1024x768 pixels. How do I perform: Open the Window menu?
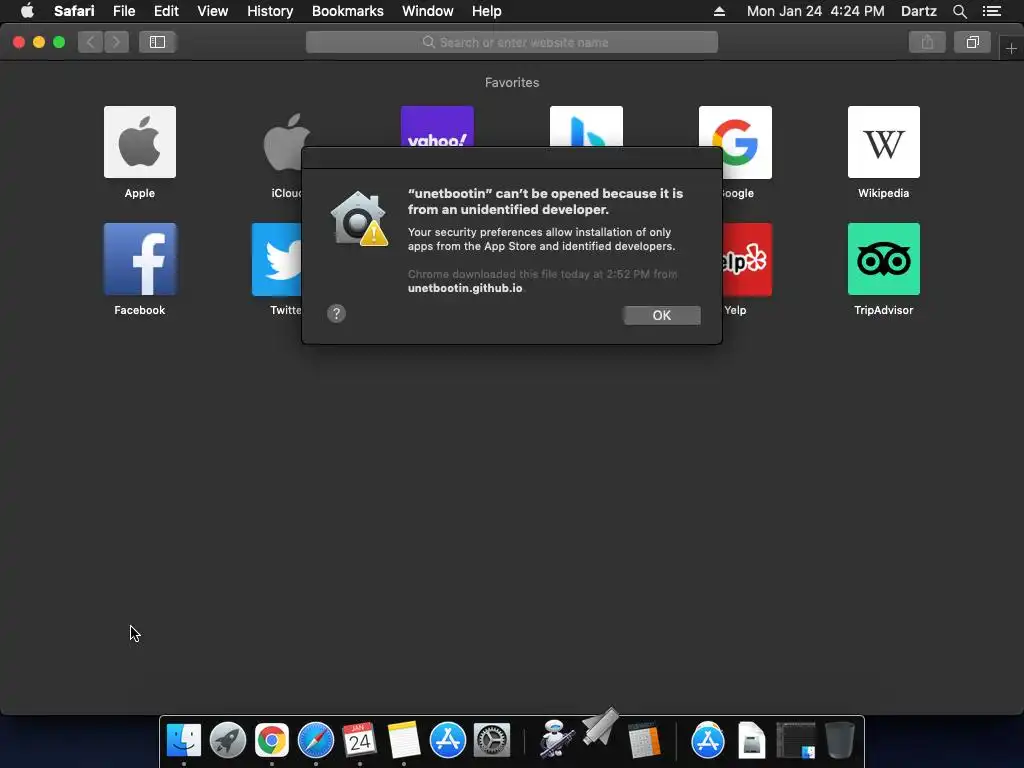pos(427,11)
